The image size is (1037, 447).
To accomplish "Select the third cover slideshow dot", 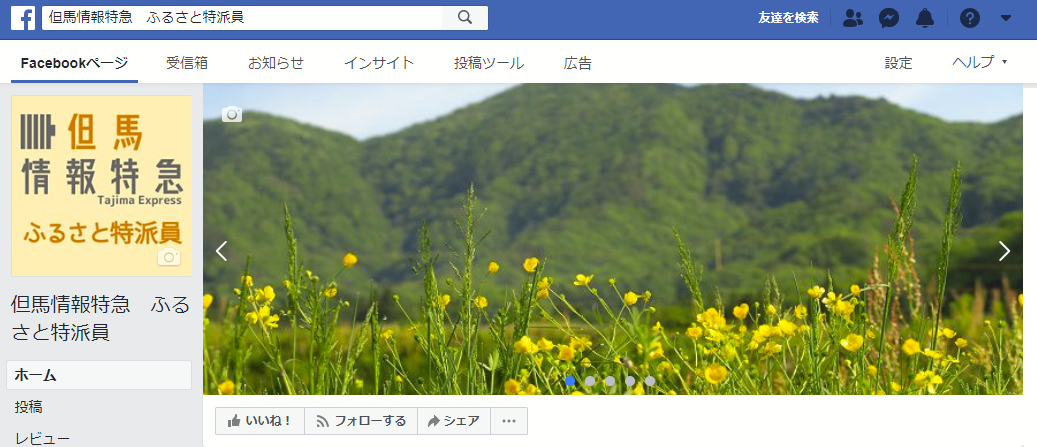I will coord(610,381).
